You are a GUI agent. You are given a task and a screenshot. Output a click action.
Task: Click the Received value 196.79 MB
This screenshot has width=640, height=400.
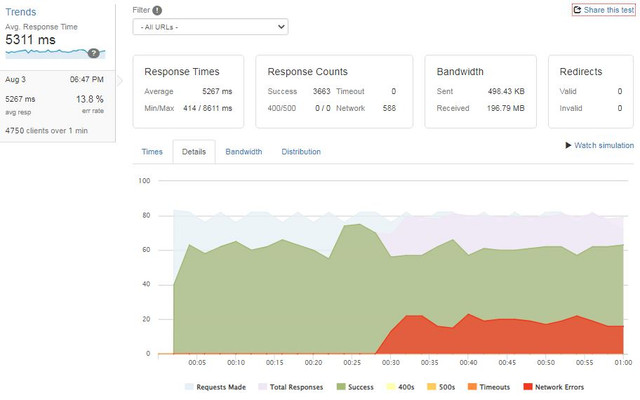coord(506,108)
